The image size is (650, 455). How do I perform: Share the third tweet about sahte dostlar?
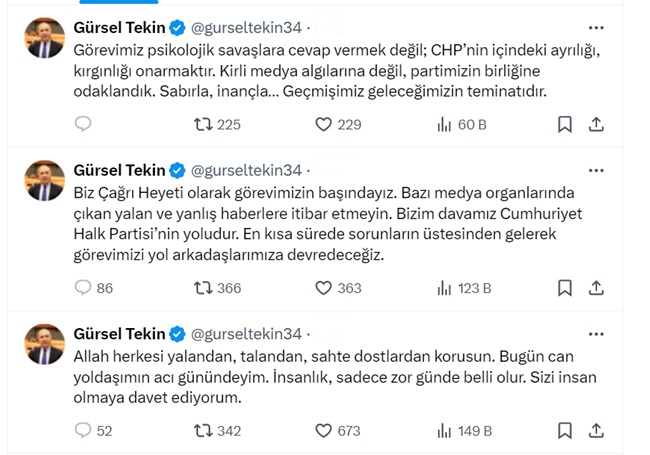(x=596, y=431)
